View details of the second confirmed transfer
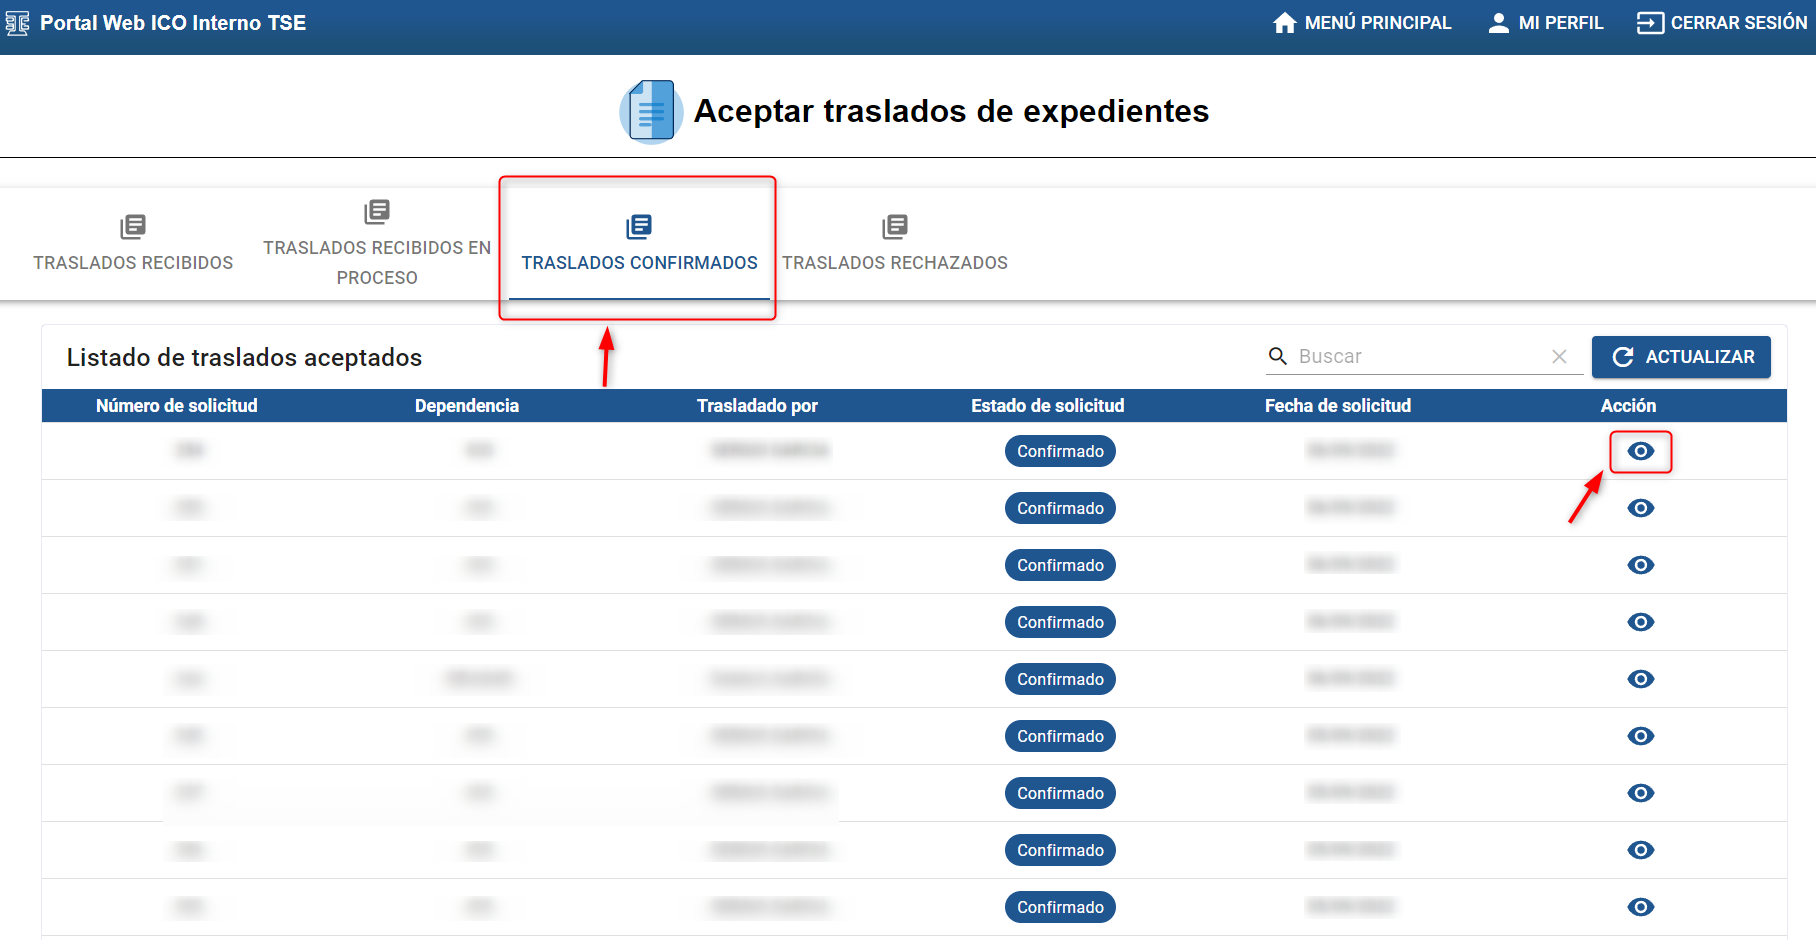This screenshot has height=940, width=1816. [1640, 508]
